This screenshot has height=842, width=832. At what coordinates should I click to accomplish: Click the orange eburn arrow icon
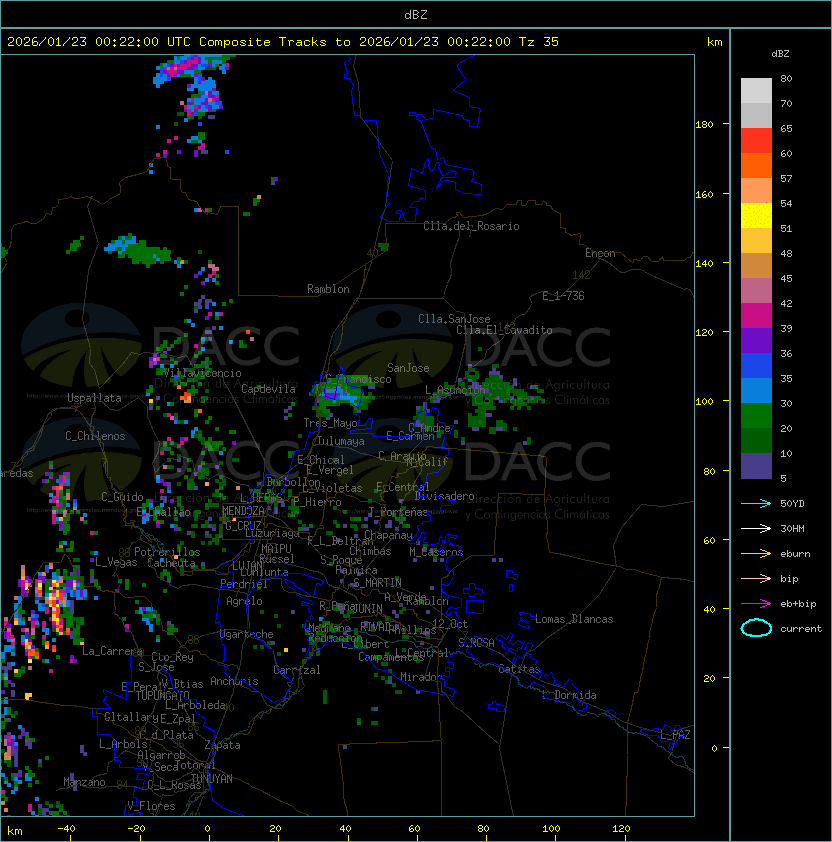pos(756,553)
